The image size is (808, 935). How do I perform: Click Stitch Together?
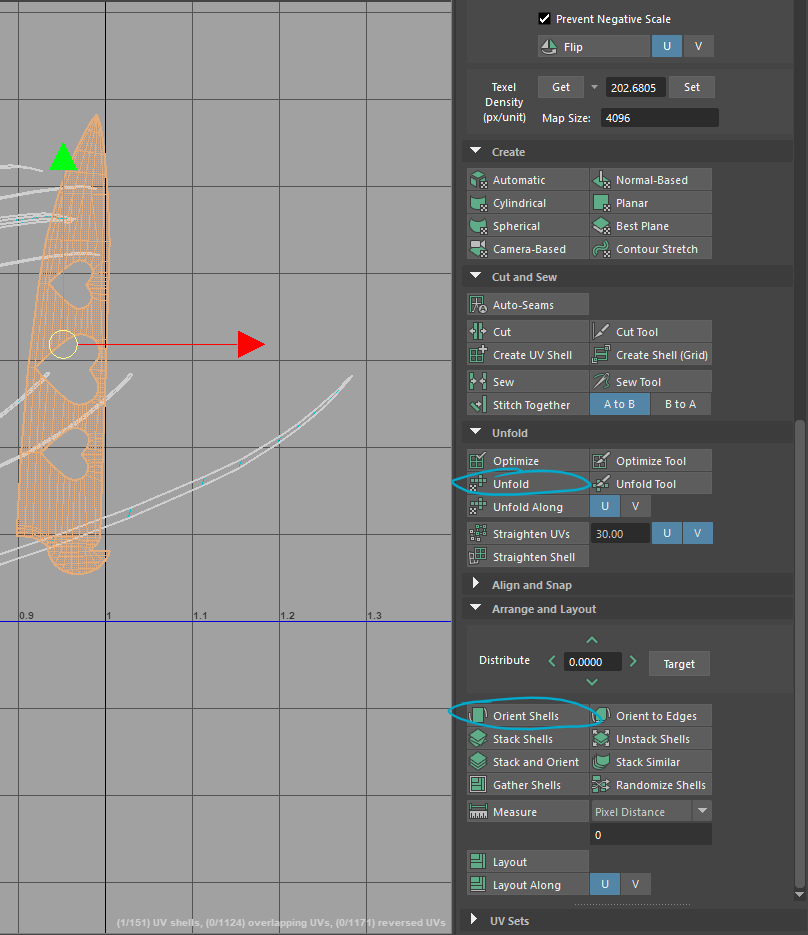[528, 405]
